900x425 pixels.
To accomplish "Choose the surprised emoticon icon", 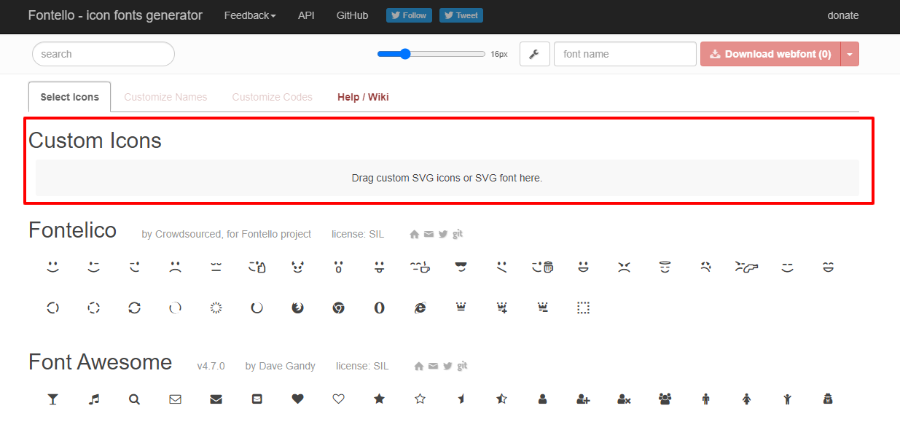I will 338,266.
